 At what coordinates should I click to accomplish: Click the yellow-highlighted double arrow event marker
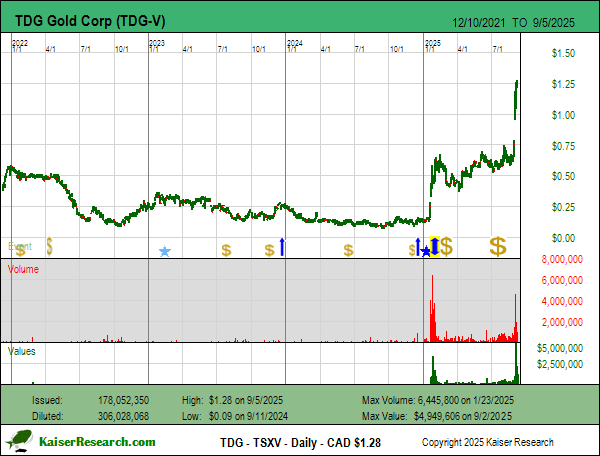coord(435,246)
